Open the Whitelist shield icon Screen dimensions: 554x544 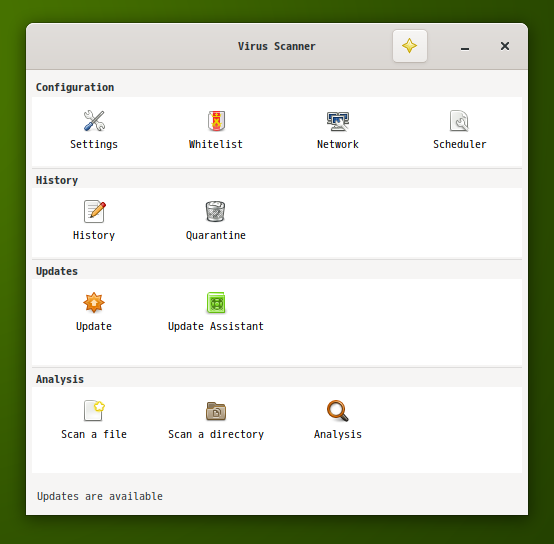click(216, 121)
